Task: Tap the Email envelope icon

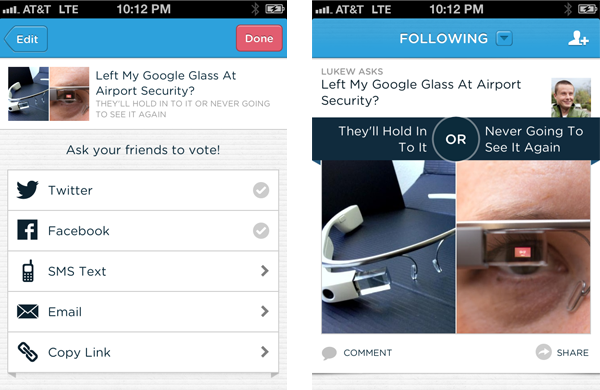Action: click(28, 312)
